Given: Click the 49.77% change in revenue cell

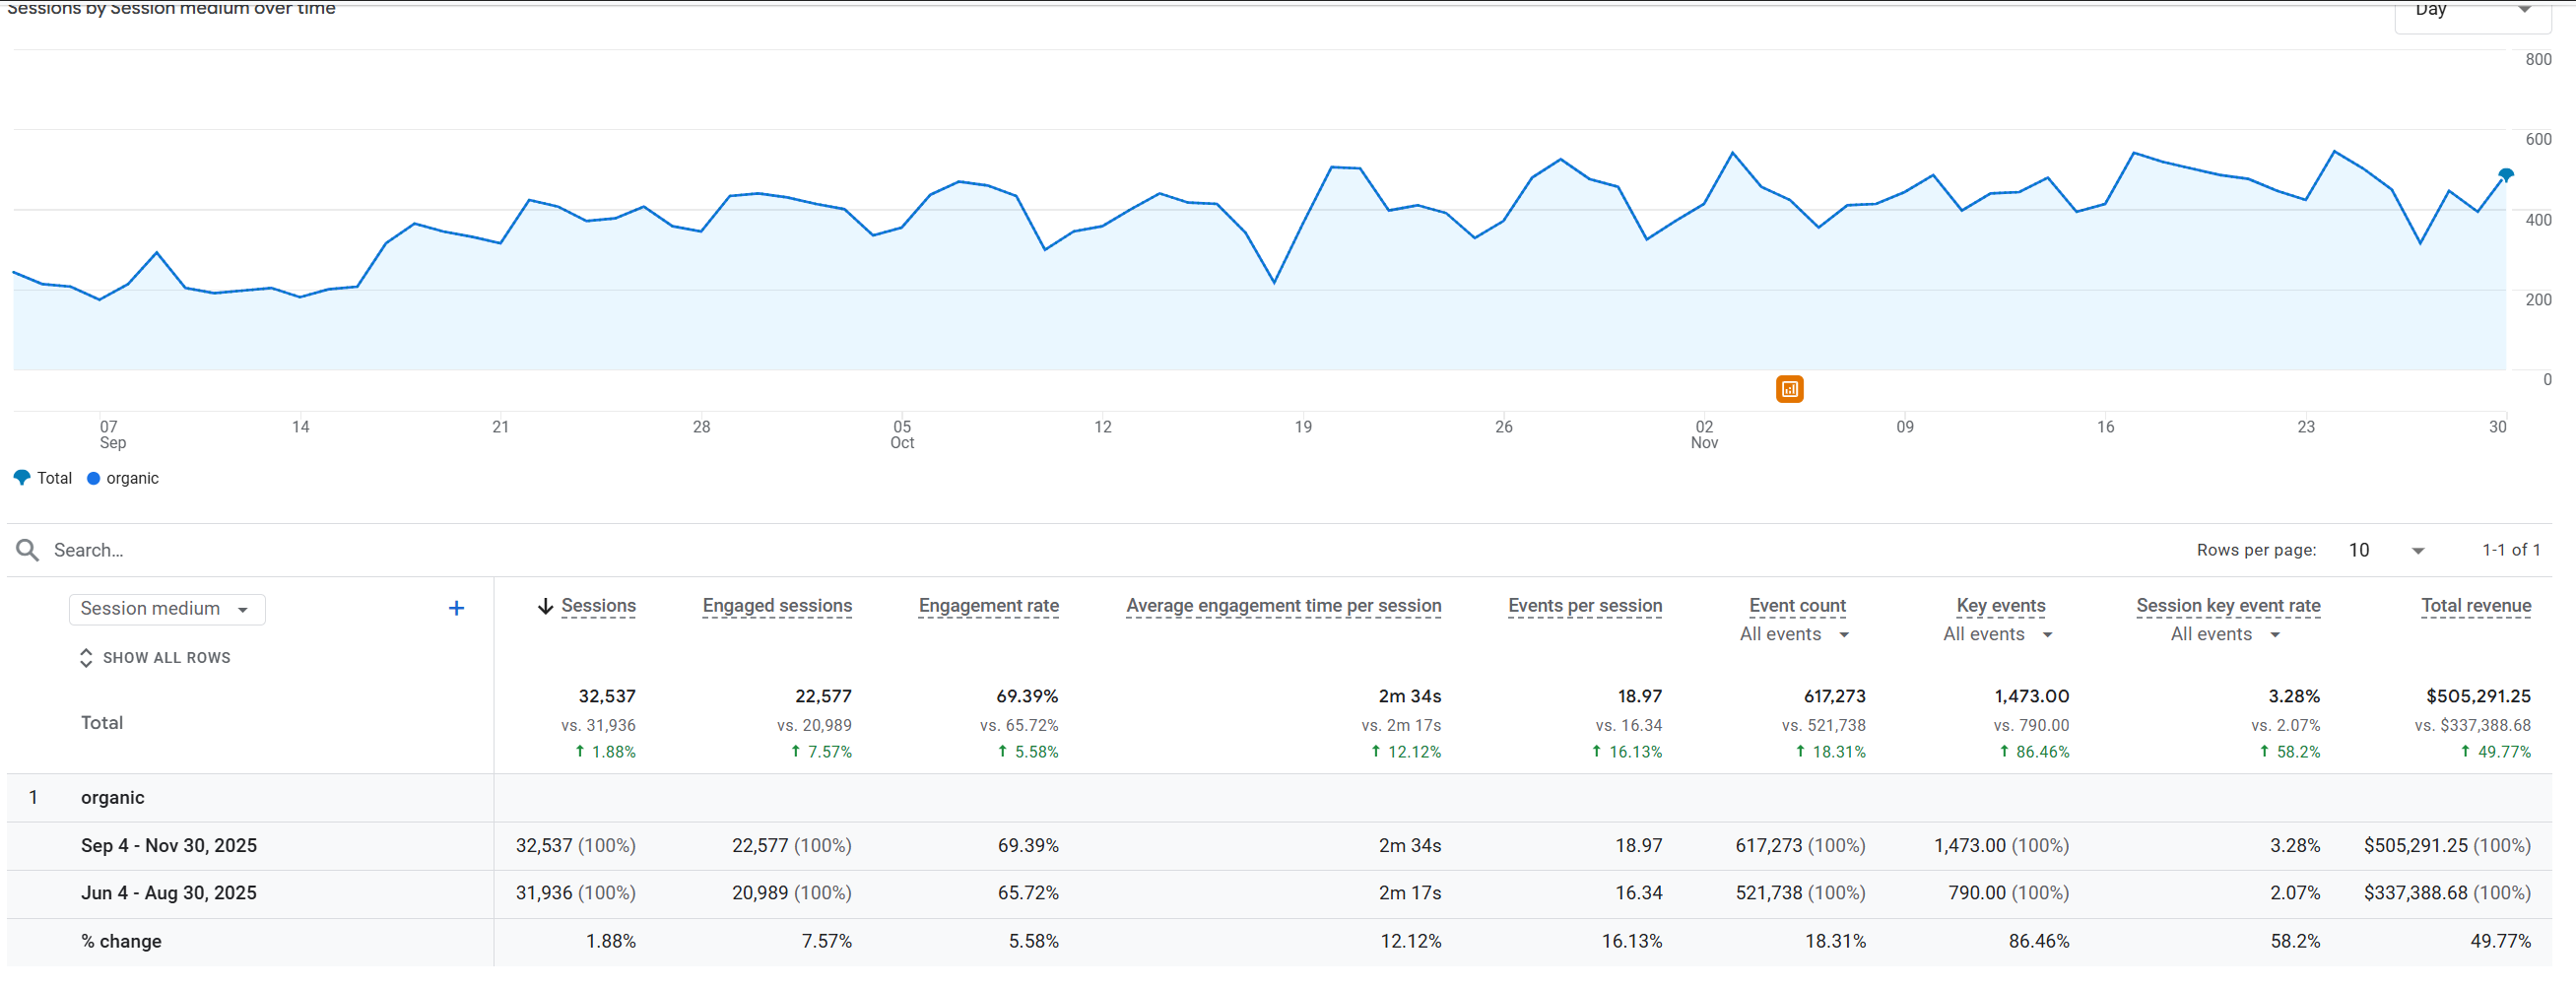Looking at the screenshot, I should click(2500, 941).
